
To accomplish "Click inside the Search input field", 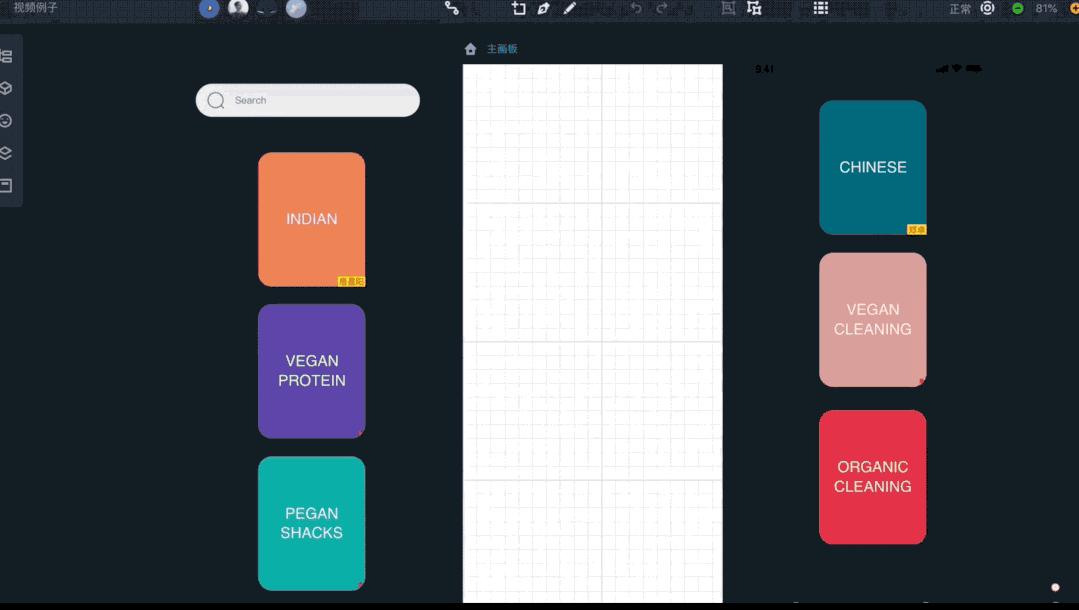I will (308, 101).
